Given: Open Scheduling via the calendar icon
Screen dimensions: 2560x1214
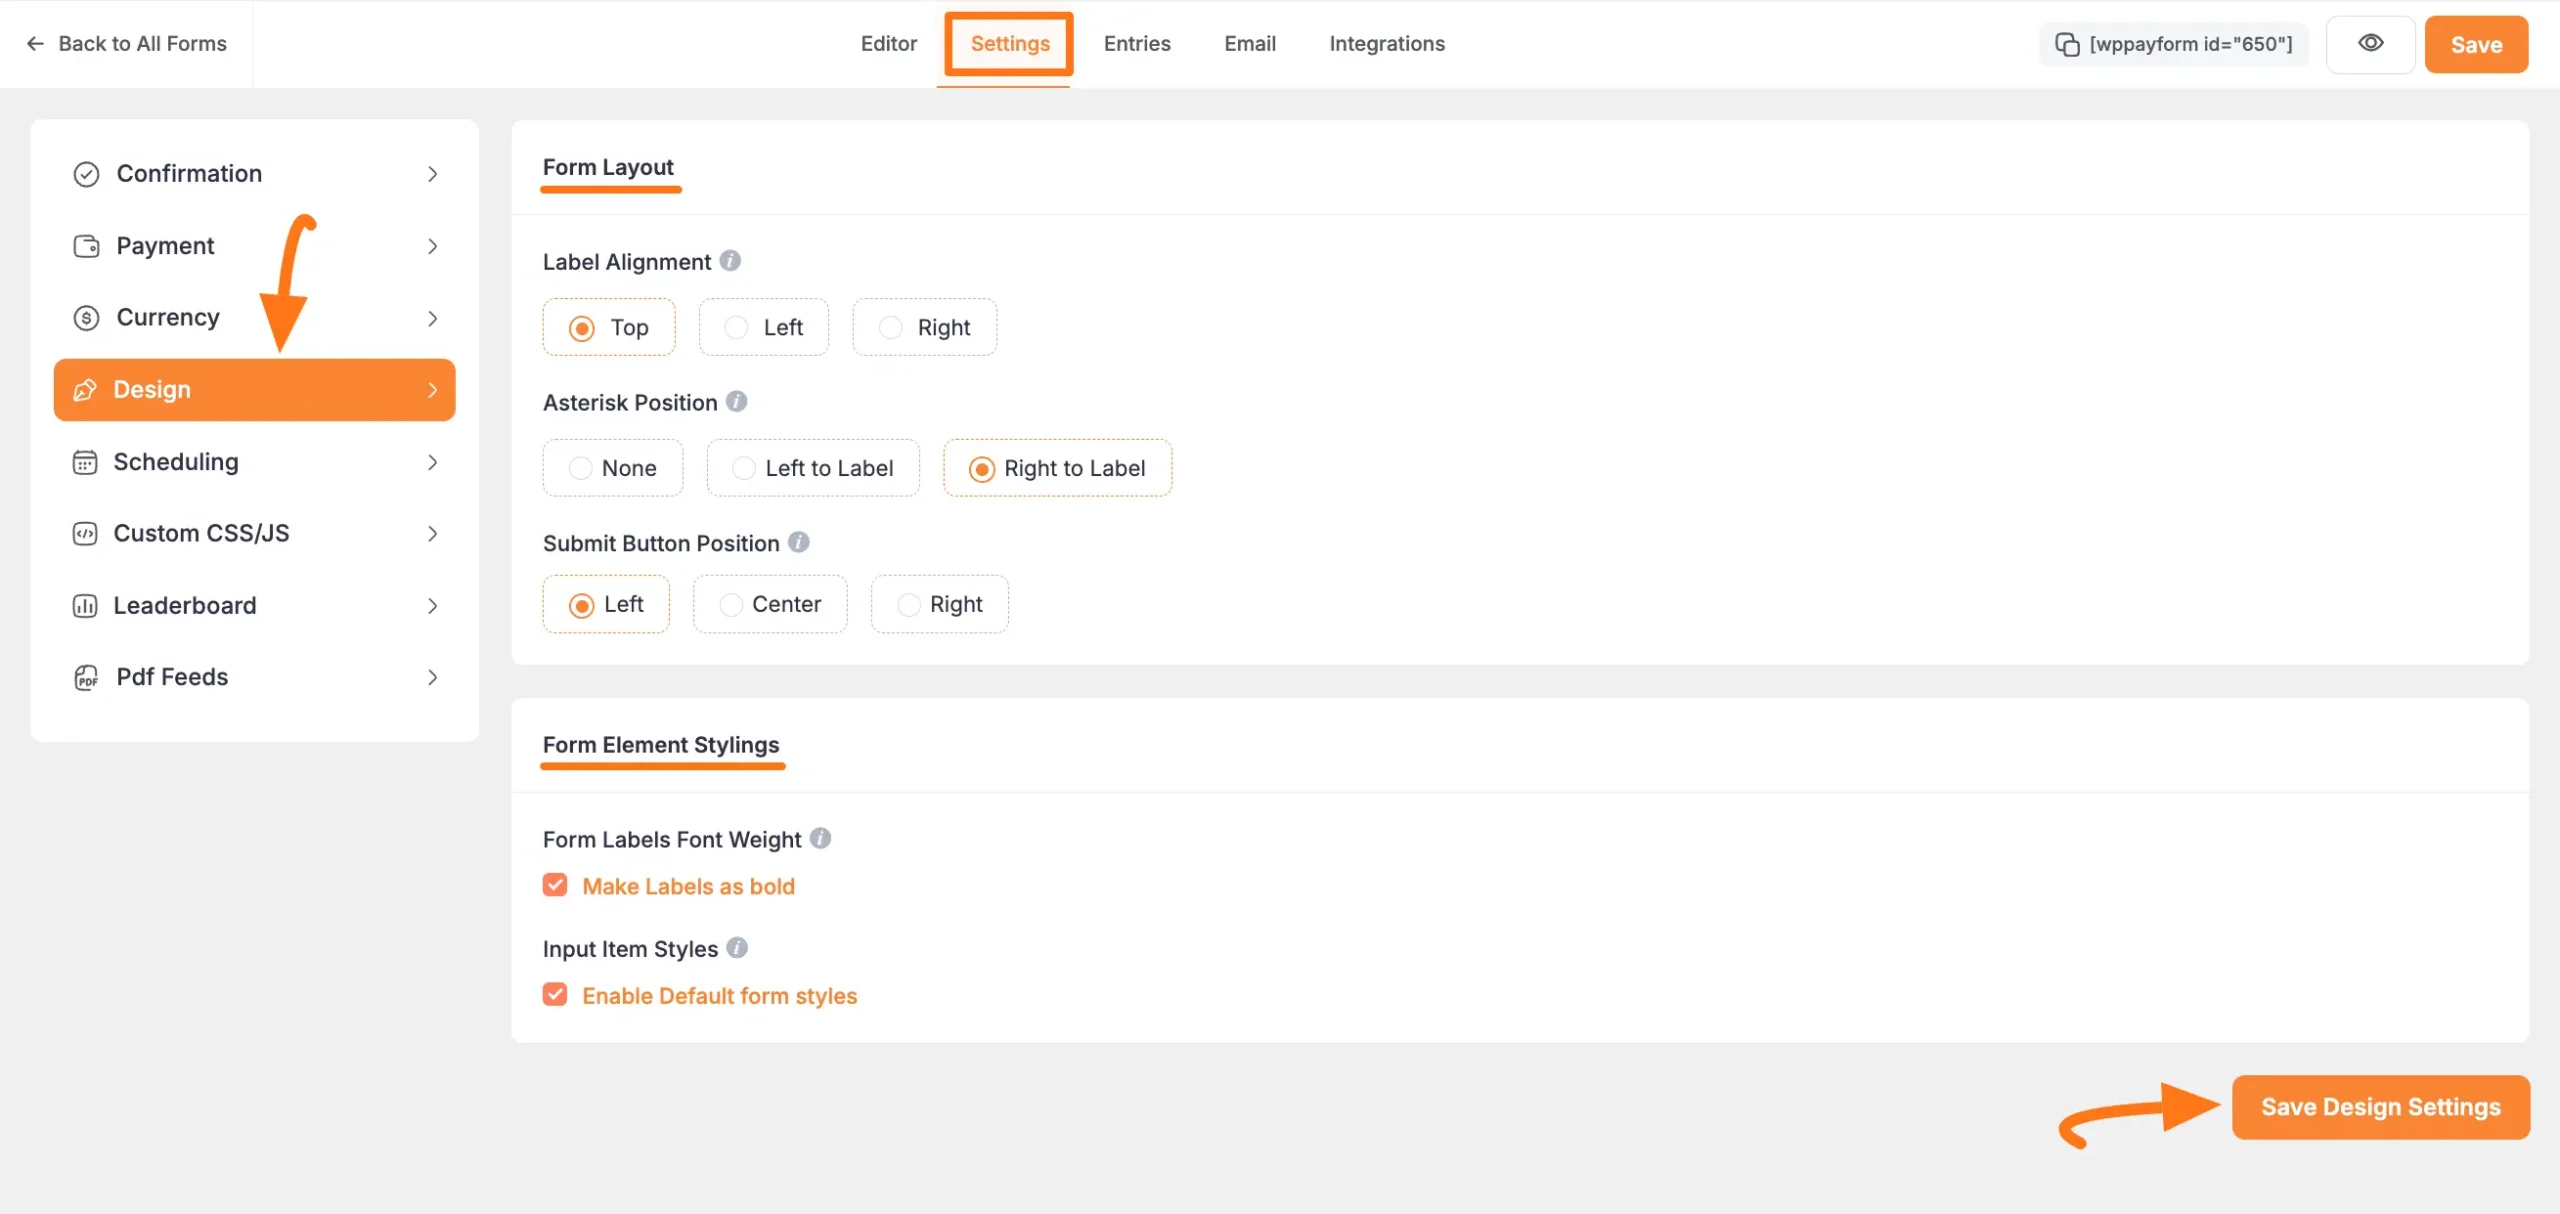Looking at the screenshot, I should (x=85, y=461).
